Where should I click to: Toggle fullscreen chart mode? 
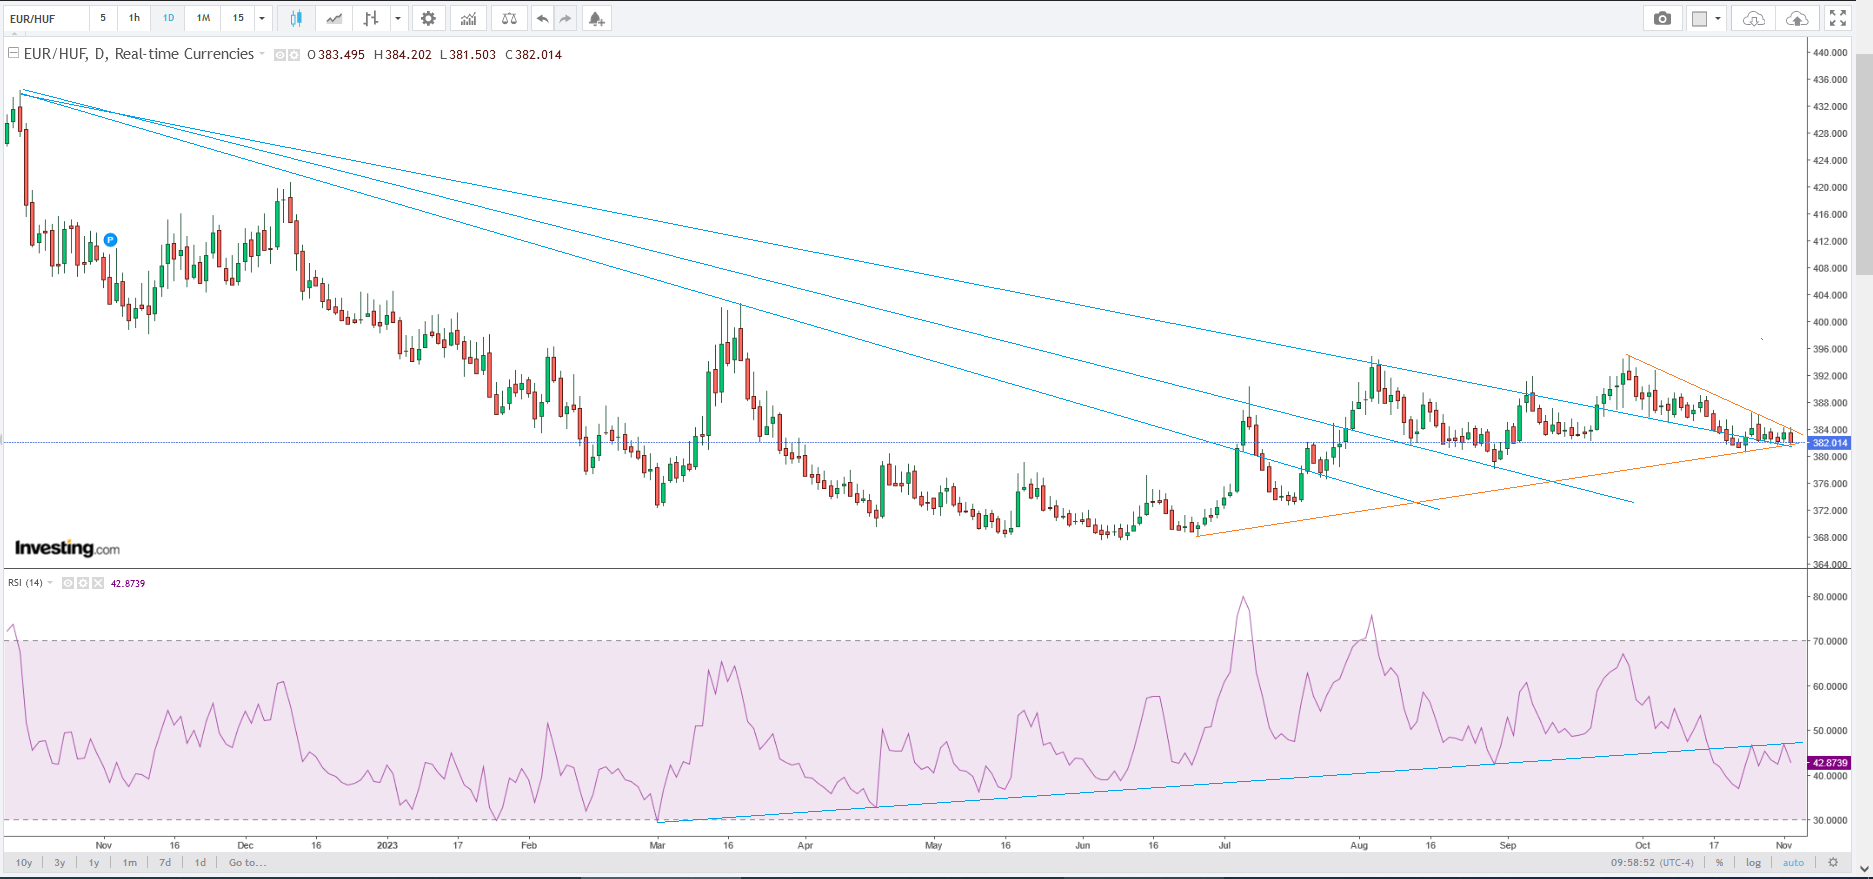(1838, 18)
